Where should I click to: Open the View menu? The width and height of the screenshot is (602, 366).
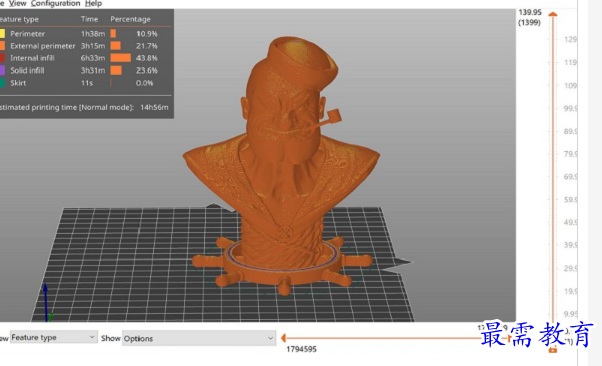click(x=18, y=3)
